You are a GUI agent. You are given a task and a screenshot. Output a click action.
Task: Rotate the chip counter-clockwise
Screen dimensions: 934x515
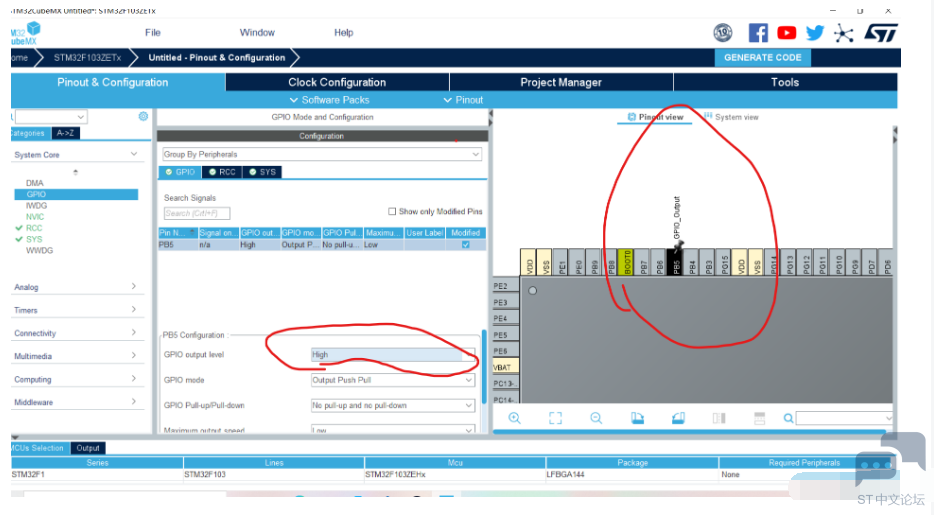click(x=678, y=418)
